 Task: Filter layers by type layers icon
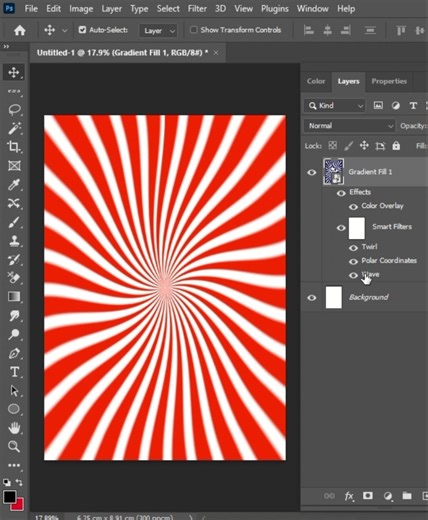413,106
